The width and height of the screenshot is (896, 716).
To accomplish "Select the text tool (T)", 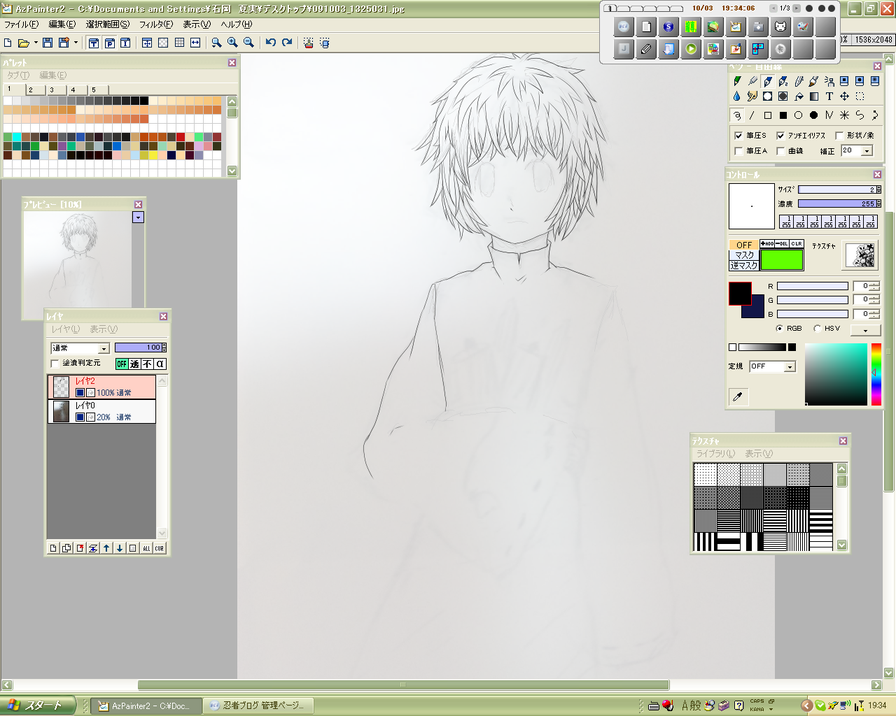I will coord(829,97).
